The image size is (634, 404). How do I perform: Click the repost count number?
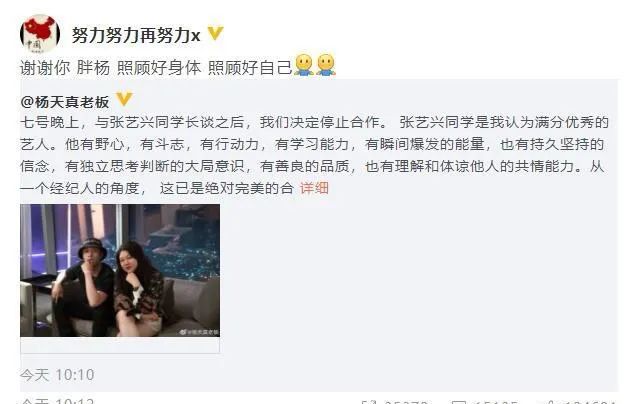pos(406,402)
